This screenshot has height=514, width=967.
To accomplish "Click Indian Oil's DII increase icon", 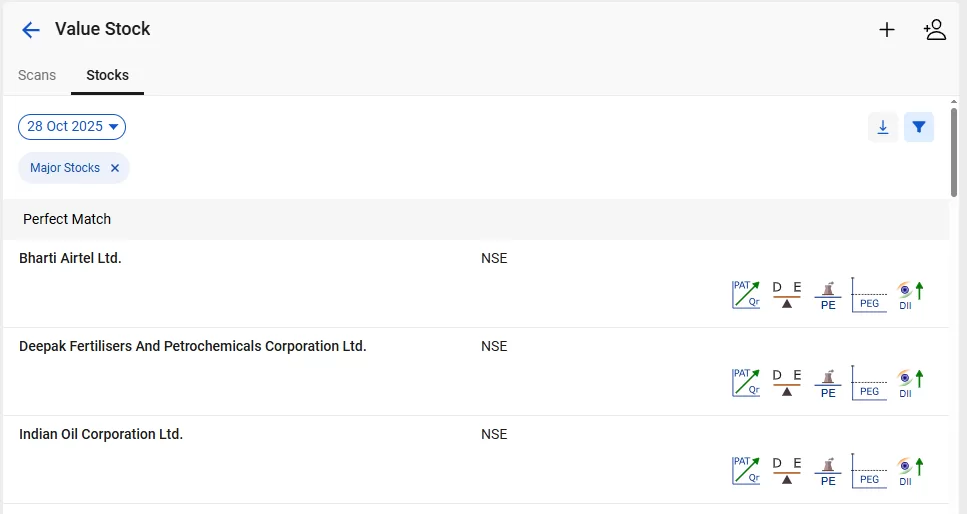I will click(910, 471).
